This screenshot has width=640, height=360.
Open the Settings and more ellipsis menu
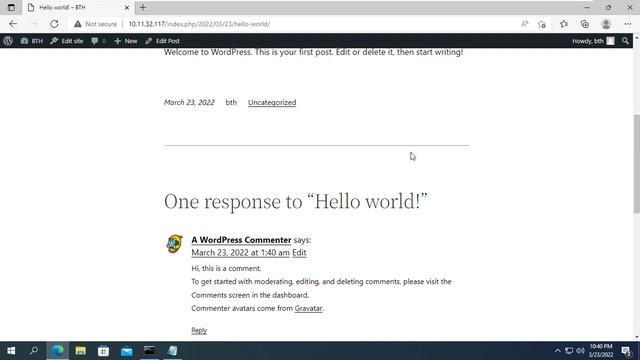tap(627, 24)
